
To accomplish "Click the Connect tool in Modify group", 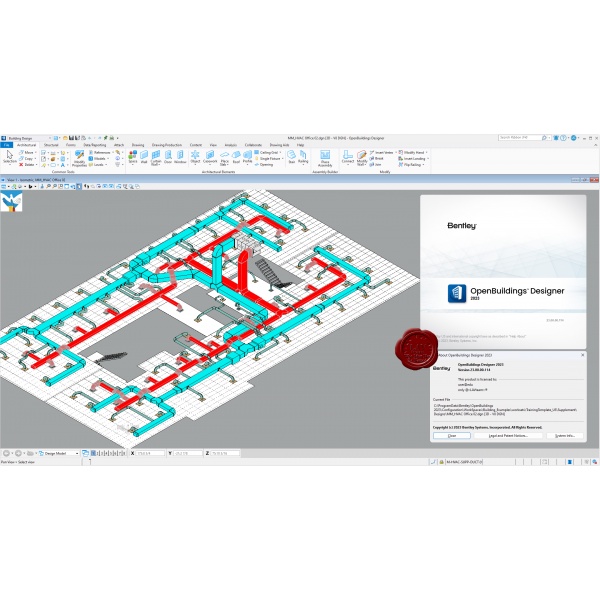I will pos(348,157).
